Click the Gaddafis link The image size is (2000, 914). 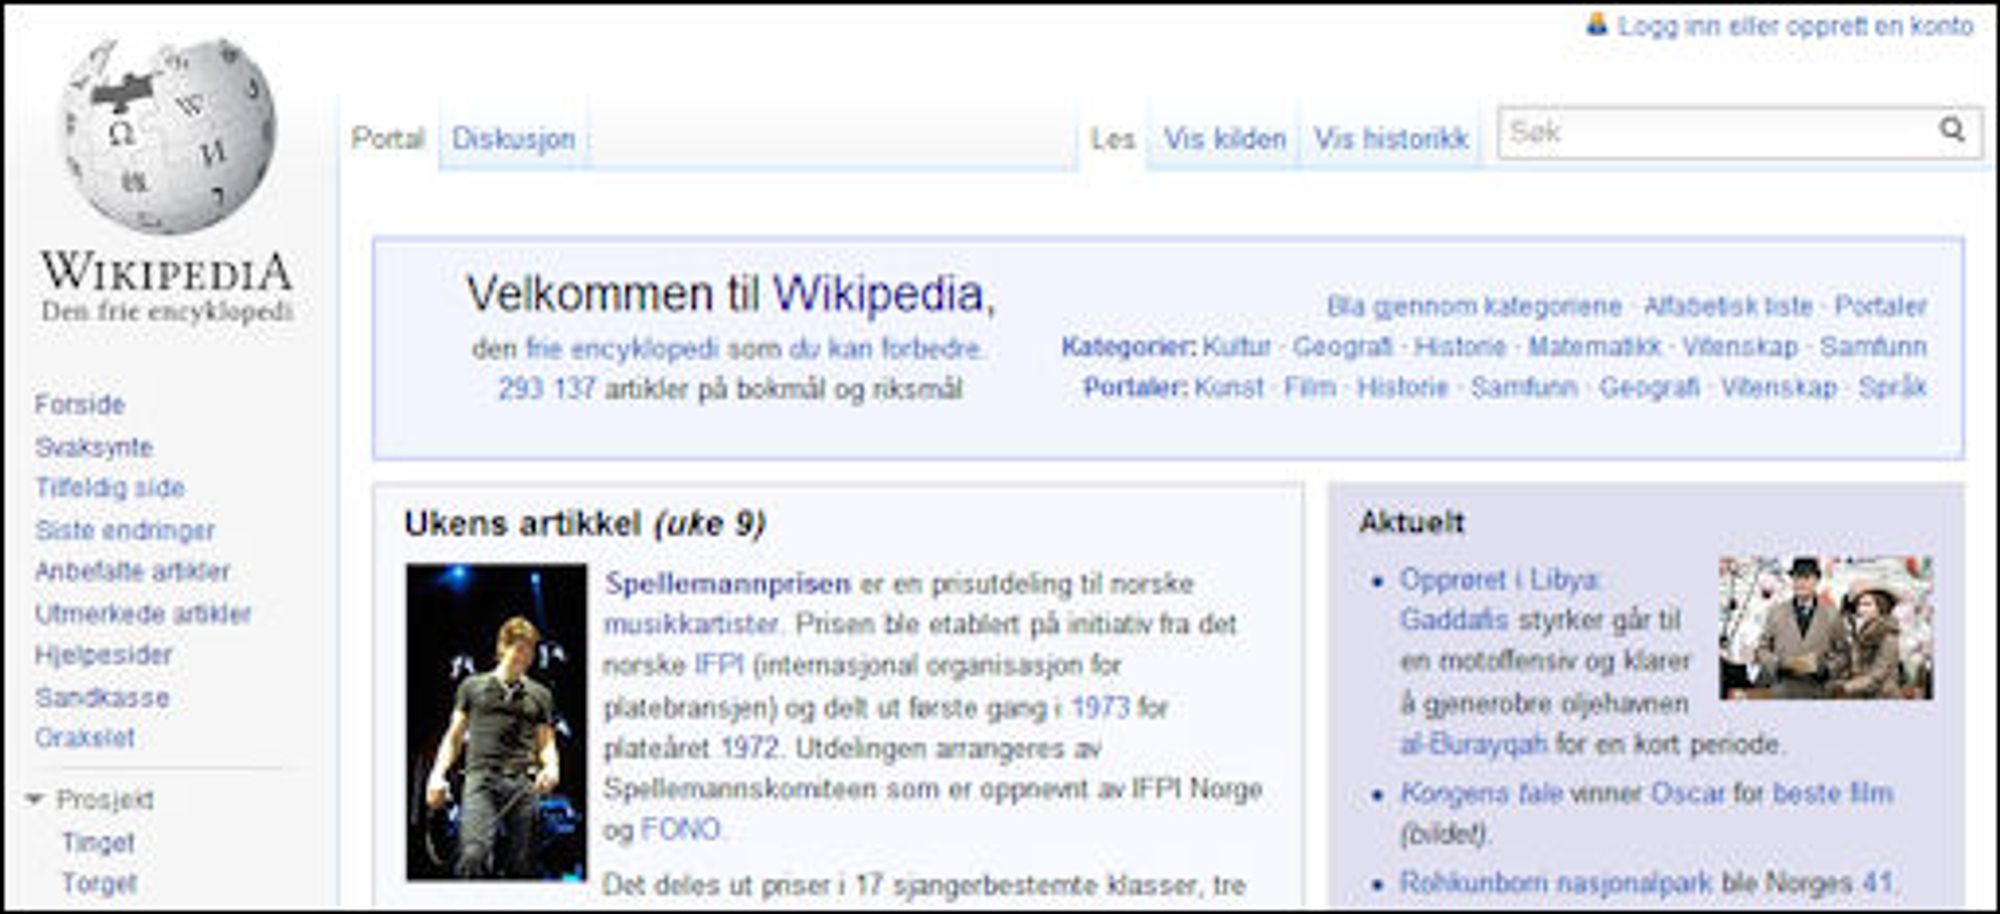tap(1454, 620)
